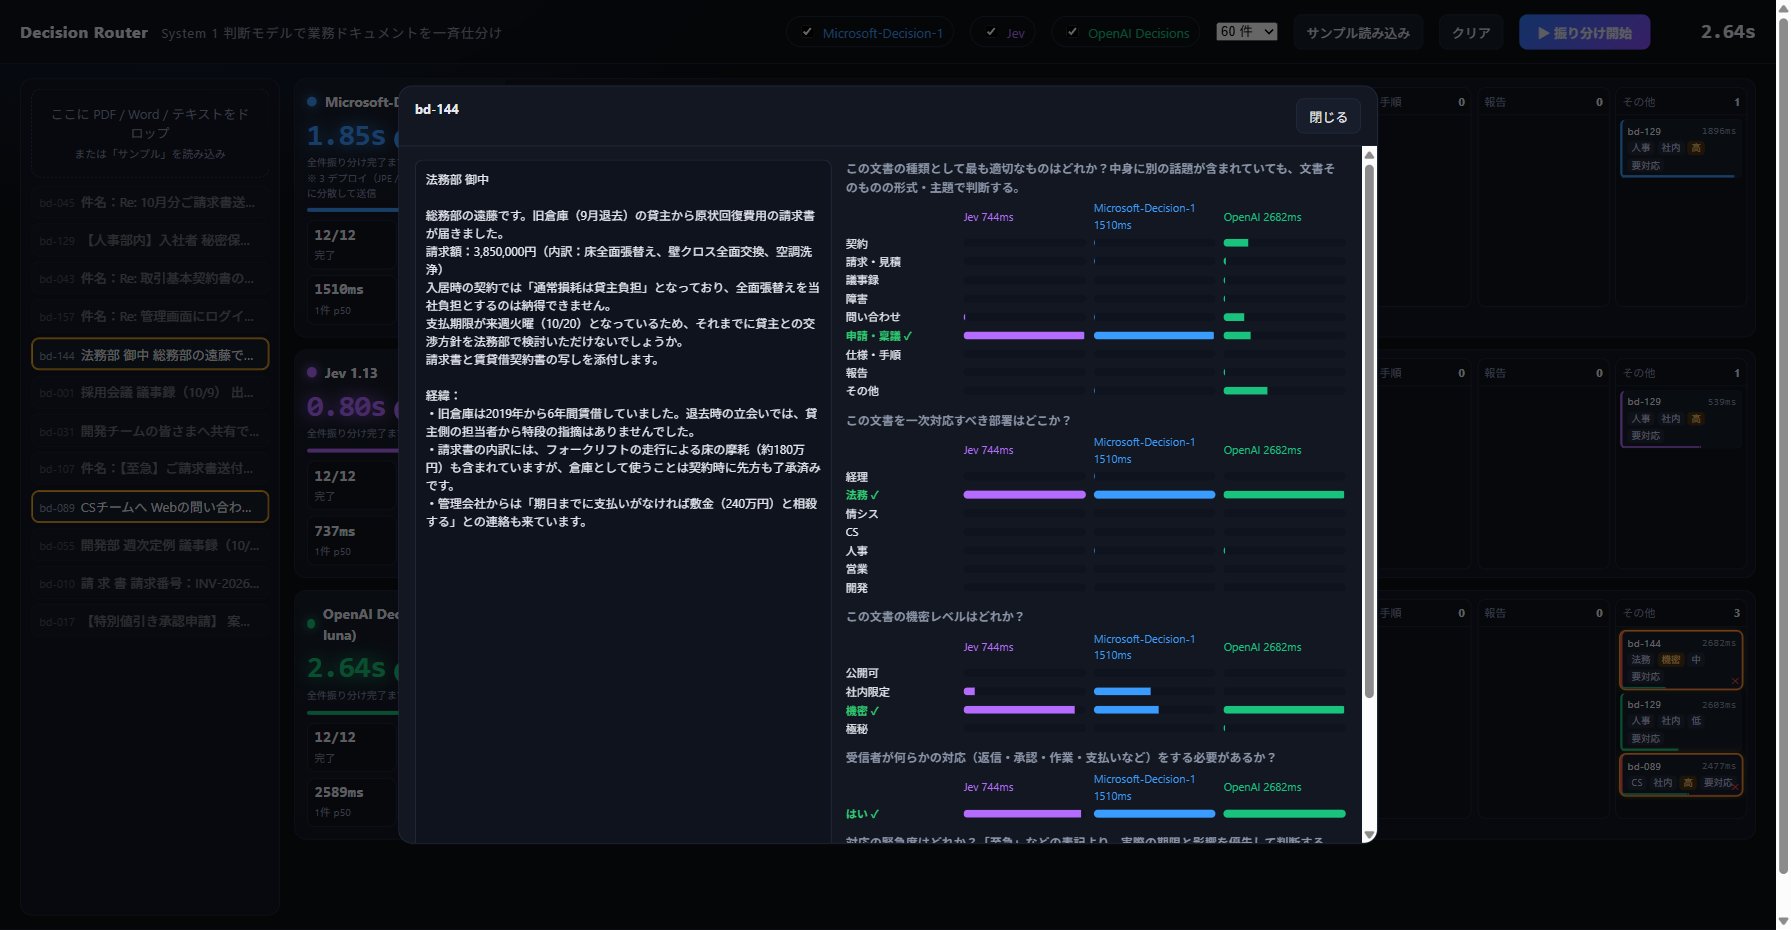Open the bd-129 card showing 2603ms
This screenshot has width=1791, height=930.
click(1680, 721)
